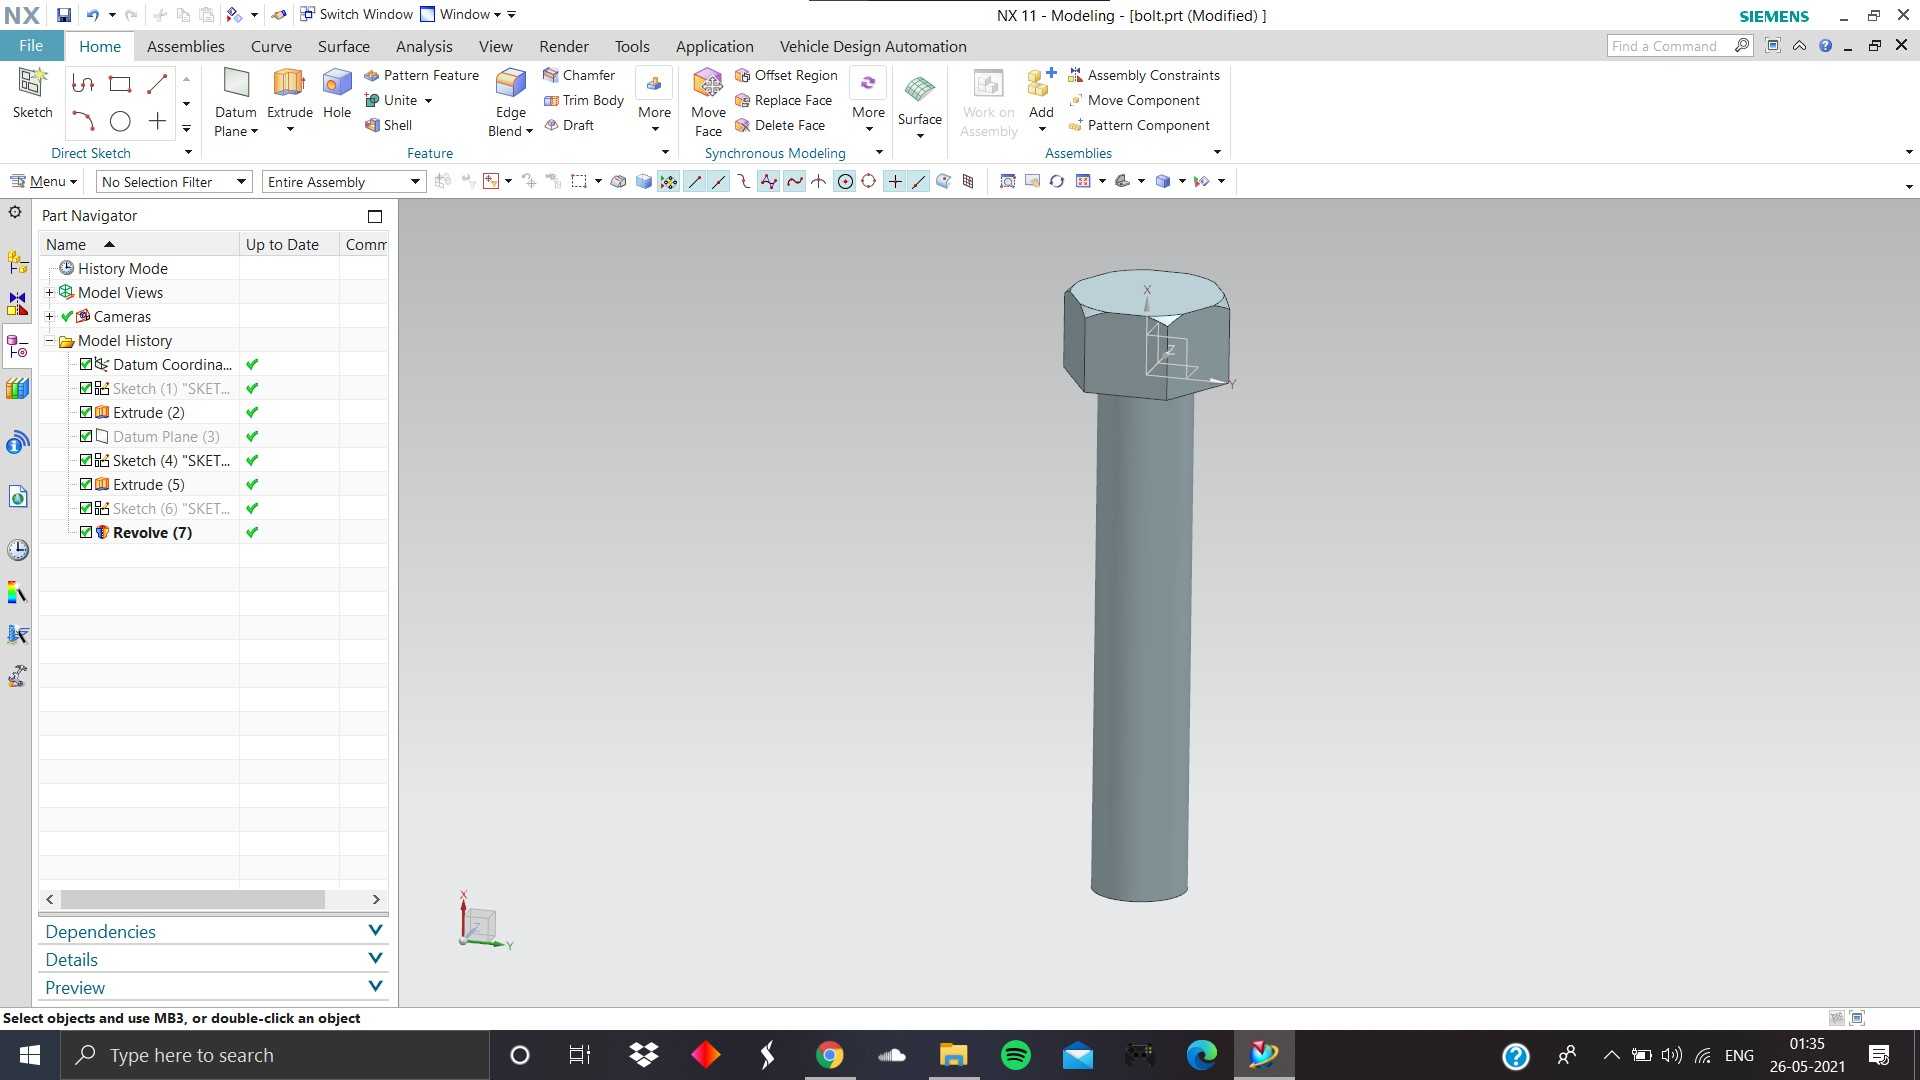The height and width of the screenshot is (1080, 1920).
Task: Switch to the Analysis ribbon tab
Action: coord(424,46)
